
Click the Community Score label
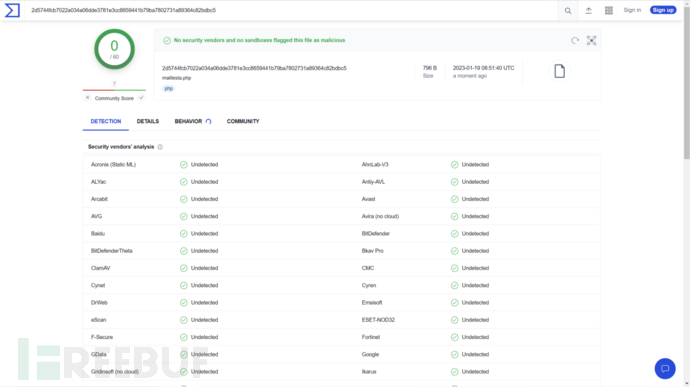pyautogui.click(x=114, y=98)
